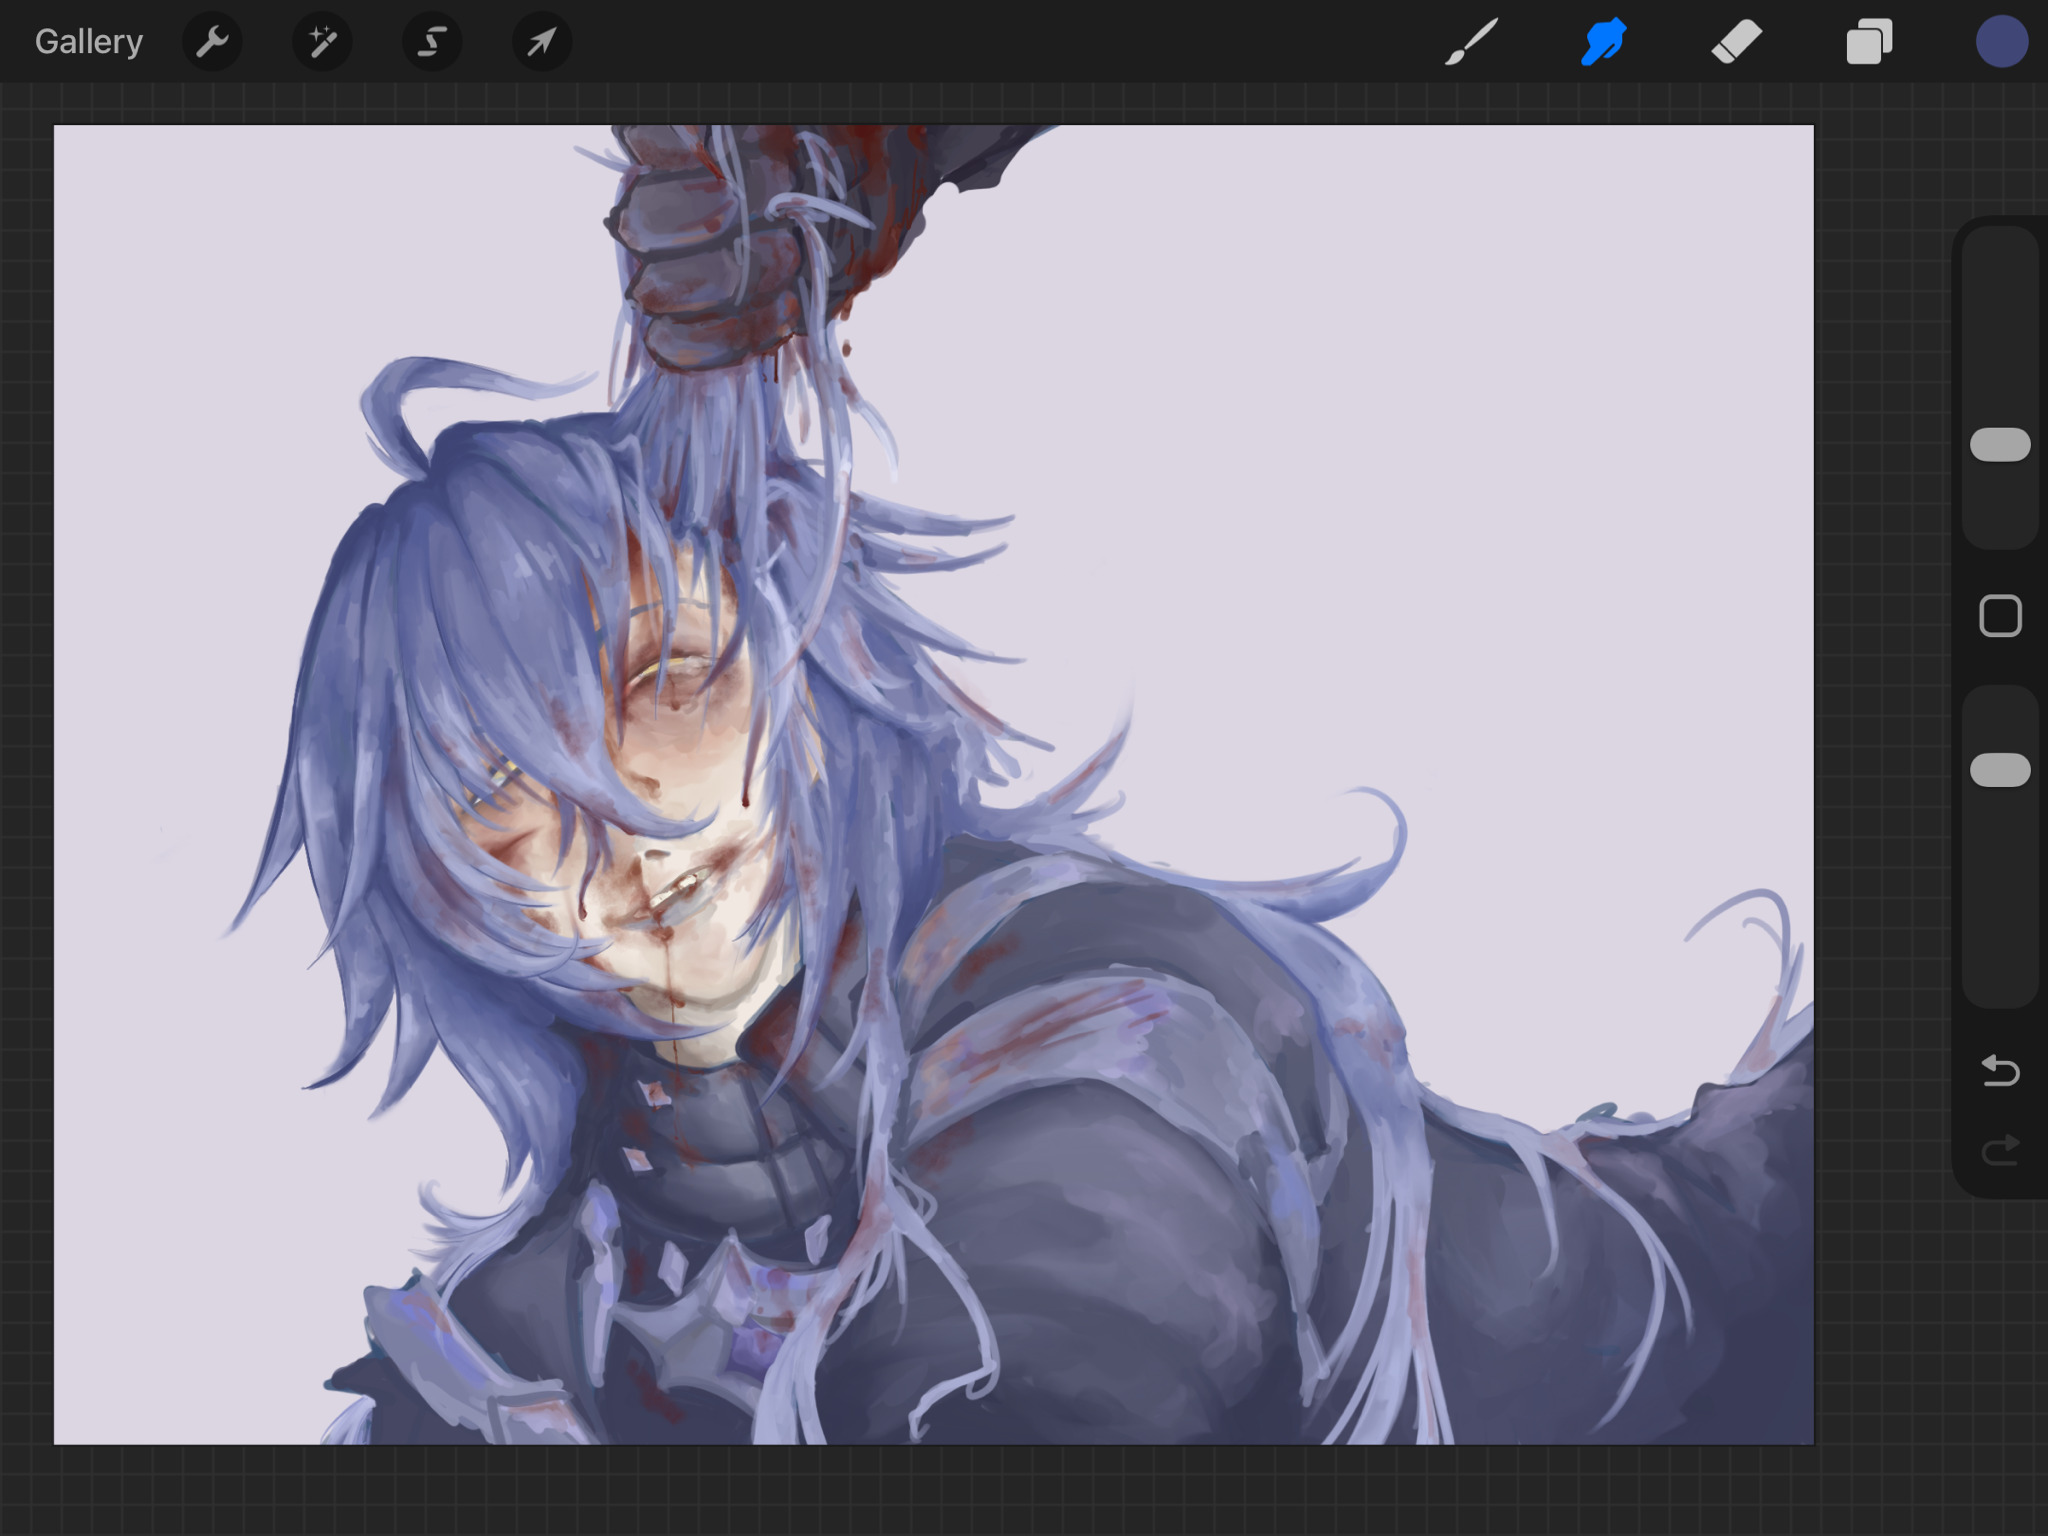This screenshot has height=1536, width=2048.
Task: Activate the Transform arrow tool
Action: [x=541, y=42]
